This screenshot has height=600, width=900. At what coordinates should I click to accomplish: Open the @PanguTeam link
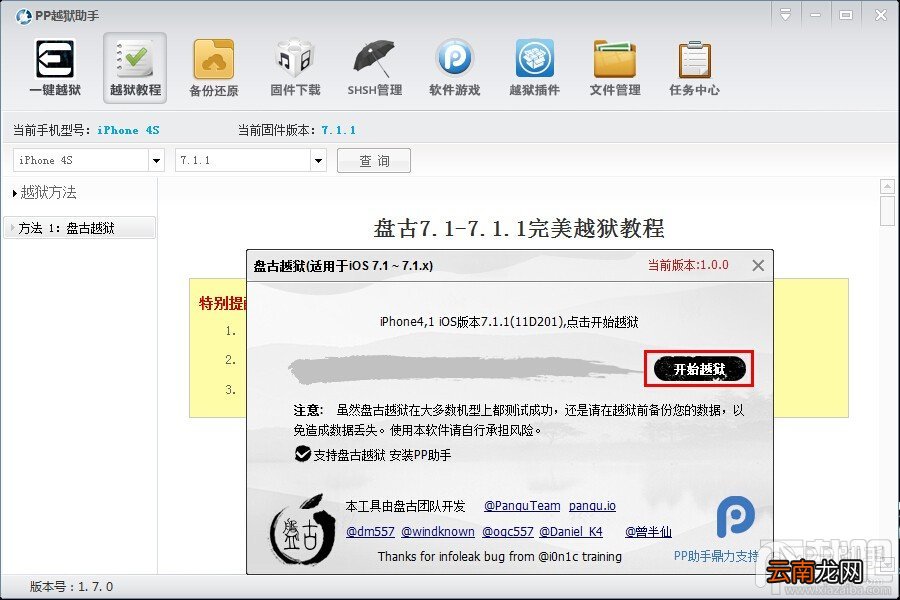click(x=522, y=506)
